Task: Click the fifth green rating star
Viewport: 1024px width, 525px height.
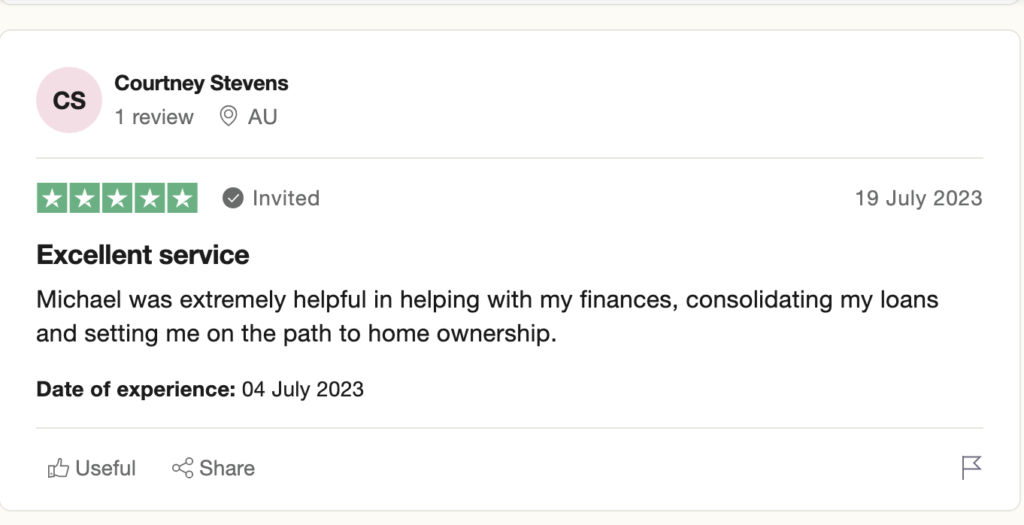Action: click(181, 198)
